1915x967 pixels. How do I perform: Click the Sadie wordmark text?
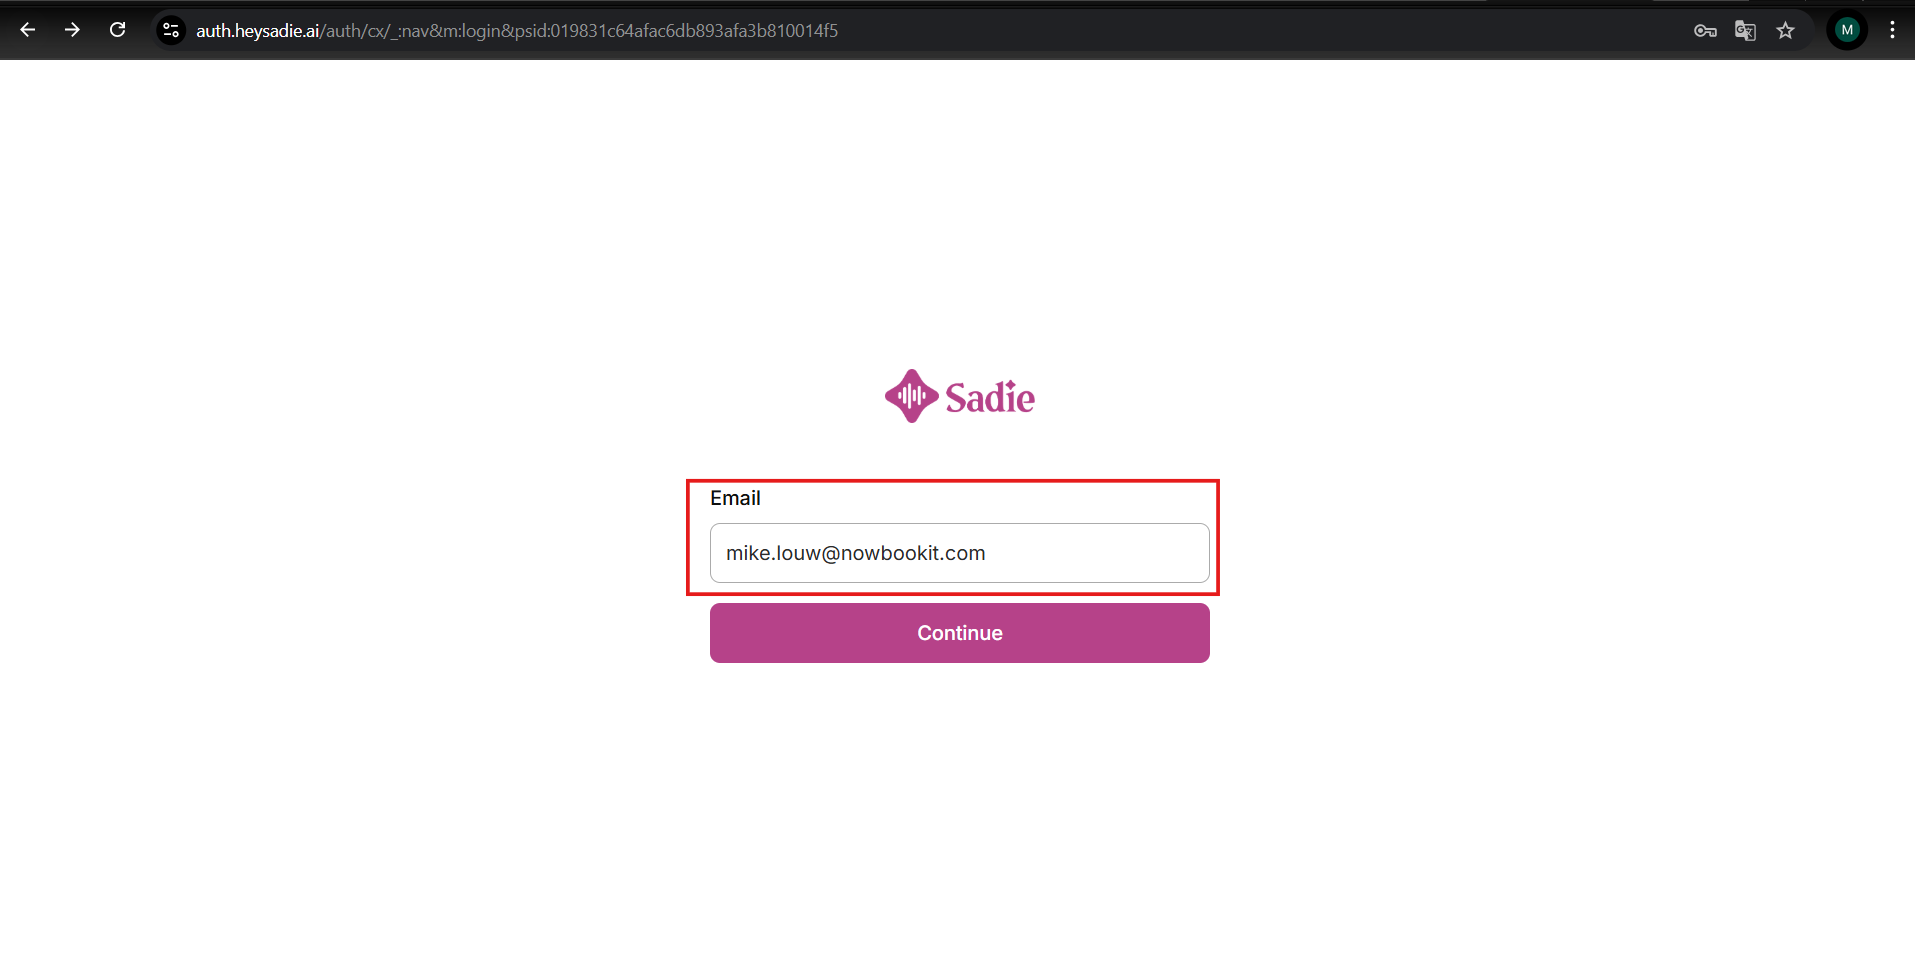click(x=990, y=398)
